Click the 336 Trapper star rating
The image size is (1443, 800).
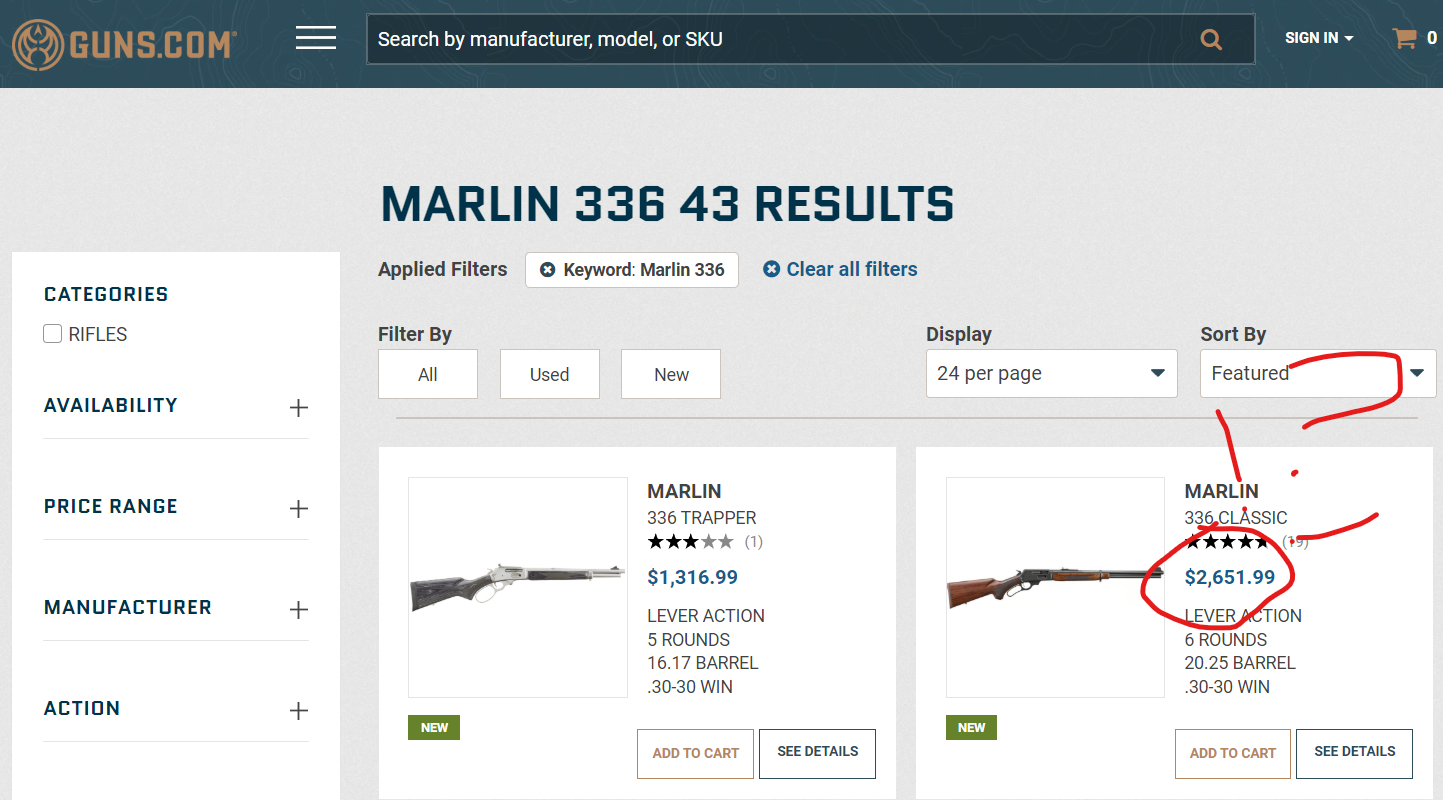(690, 542)
